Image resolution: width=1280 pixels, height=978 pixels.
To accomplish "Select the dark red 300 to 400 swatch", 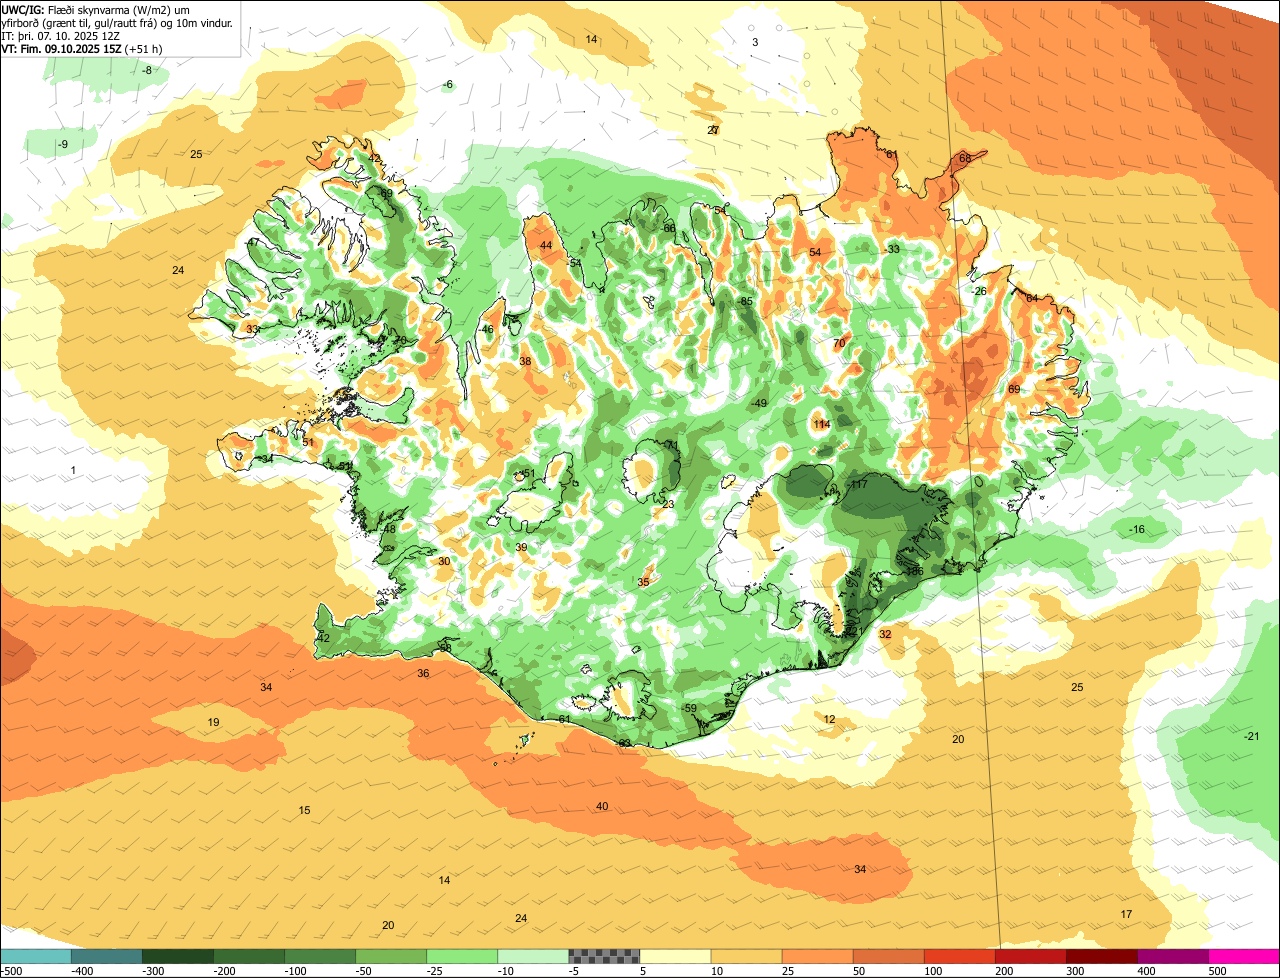I will click(x=1100, y=955).
